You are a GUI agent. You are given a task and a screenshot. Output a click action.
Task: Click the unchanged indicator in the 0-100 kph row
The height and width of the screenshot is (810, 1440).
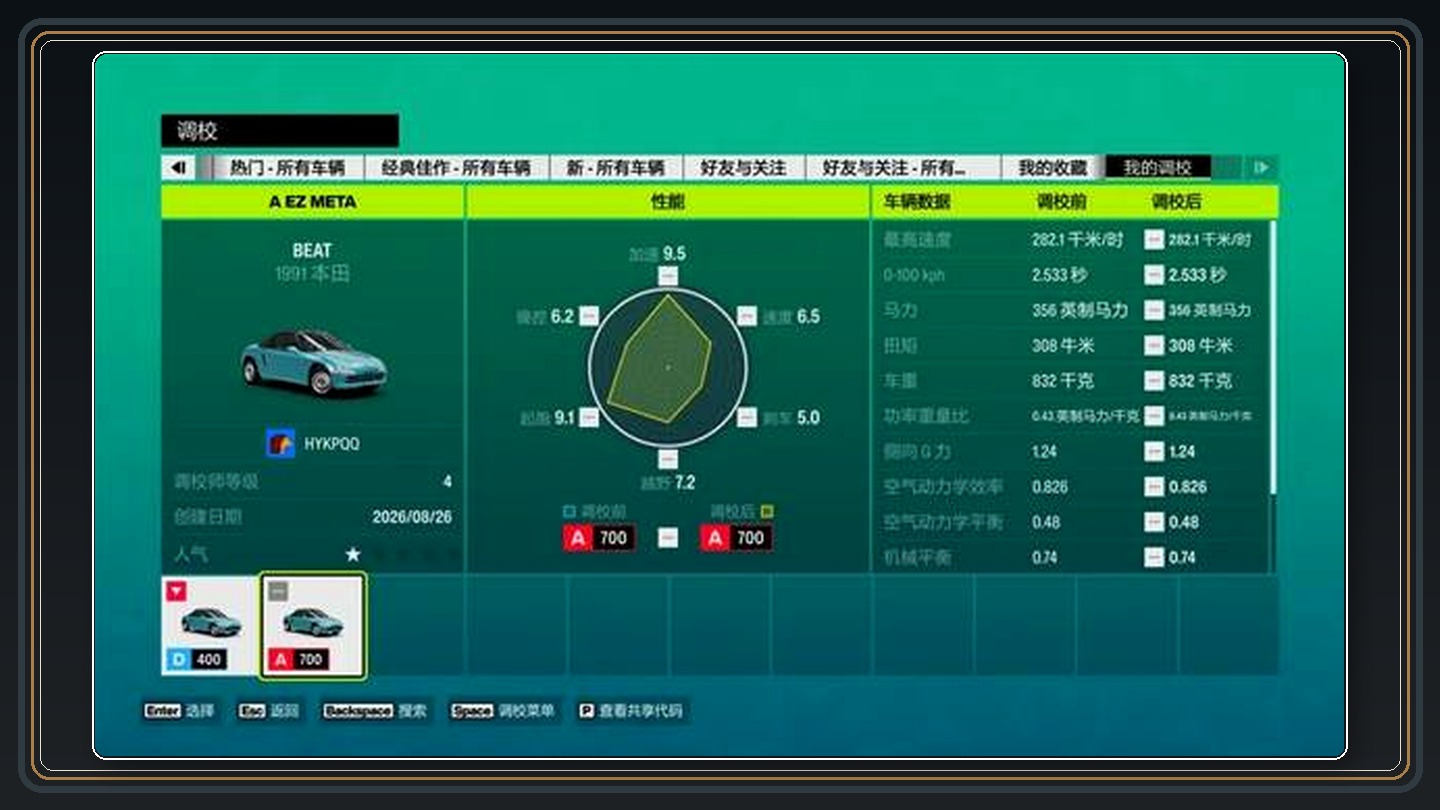click(1154, 275)
